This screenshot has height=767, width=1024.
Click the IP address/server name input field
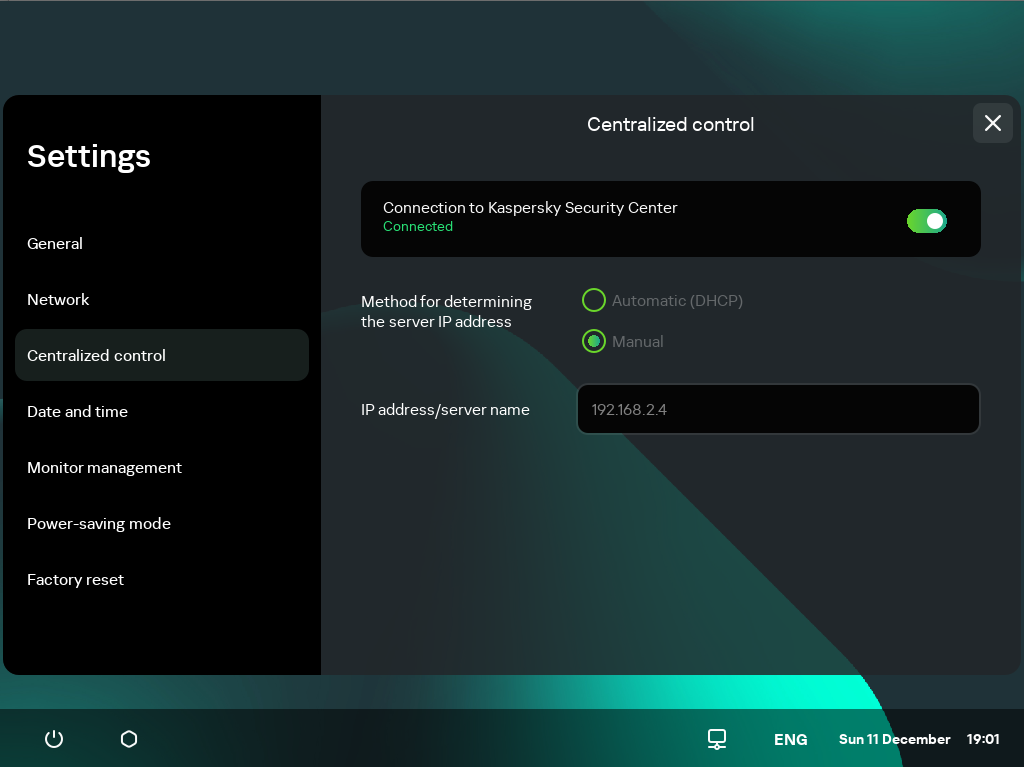778,409
